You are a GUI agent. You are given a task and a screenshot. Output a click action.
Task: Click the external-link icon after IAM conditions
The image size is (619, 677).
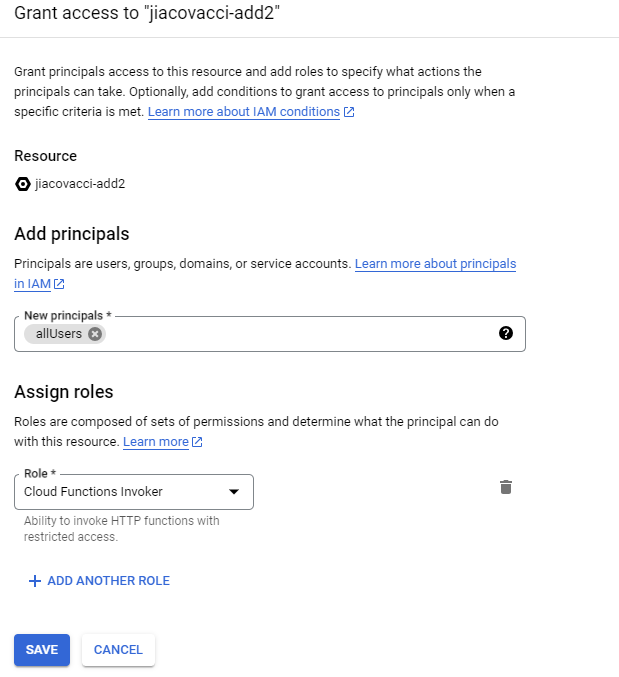coord(349,112)
